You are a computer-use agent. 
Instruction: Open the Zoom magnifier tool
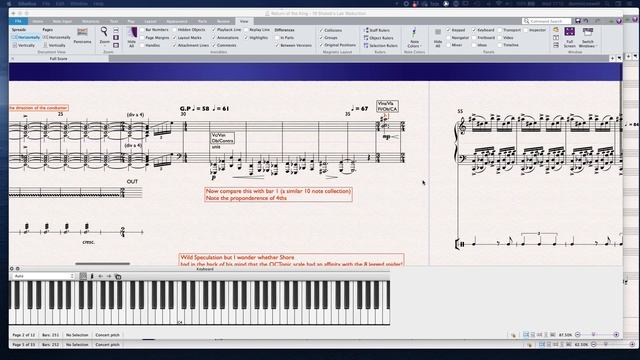tap(104, 31)
